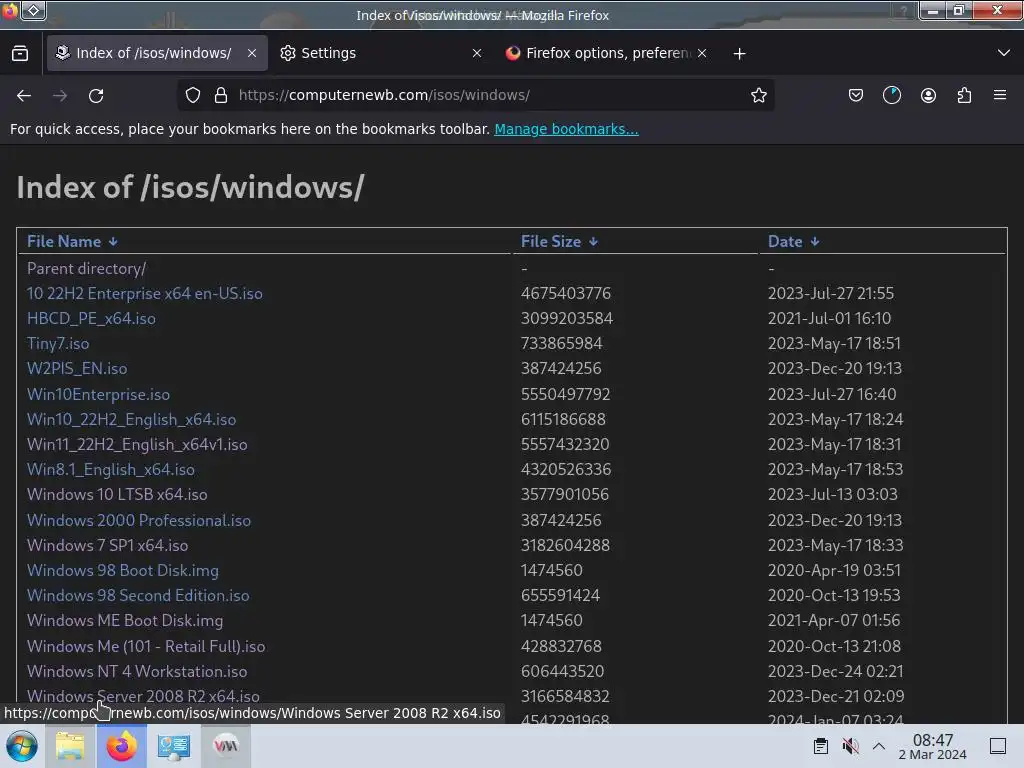Viewport: 1024px width, 768px height.
Task: Sort by File Name column header
Action: (x=72, y=242)
